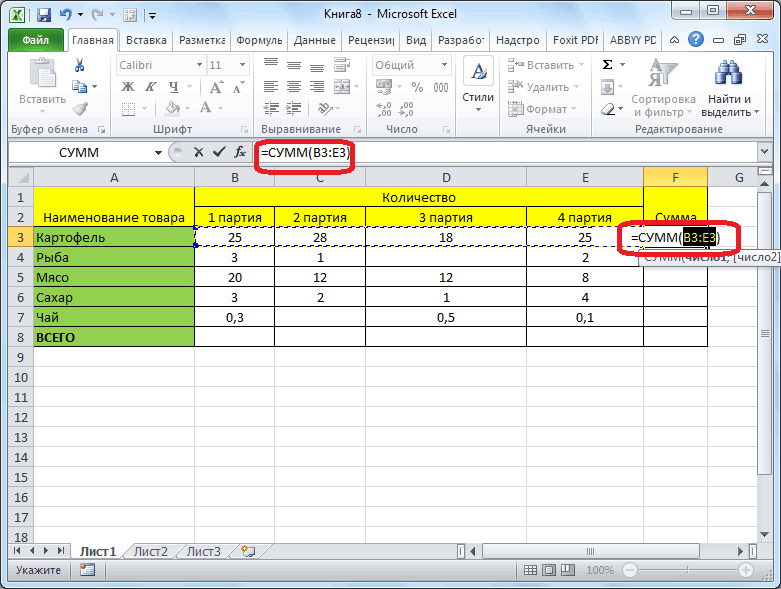Viewport: 781px width, 589px height.
Task: Increase font size icon
Action: coord(216,87)
